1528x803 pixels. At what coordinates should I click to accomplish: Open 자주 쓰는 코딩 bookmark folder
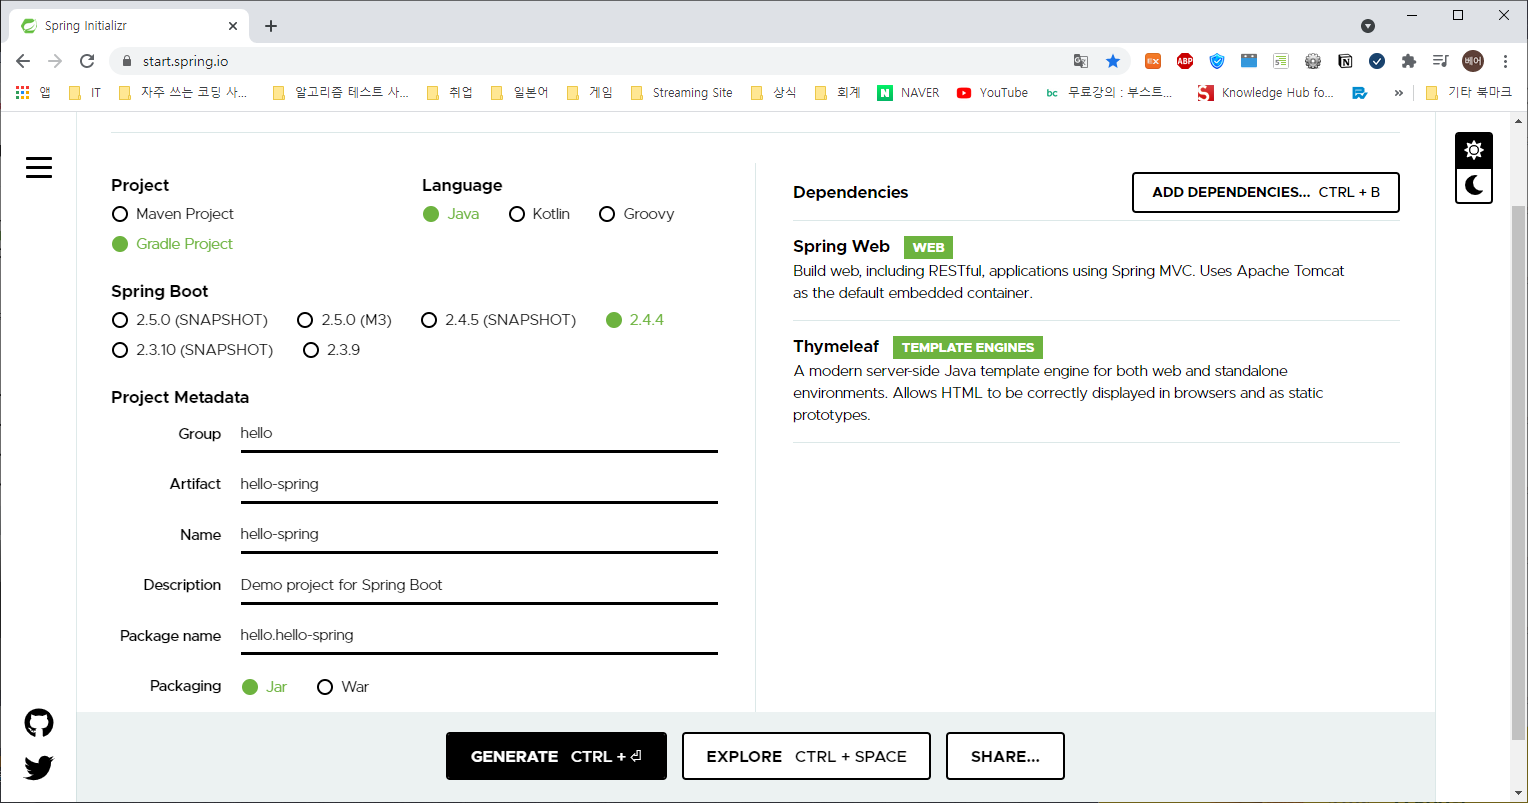pyautogui.click(x=184, y=92)
